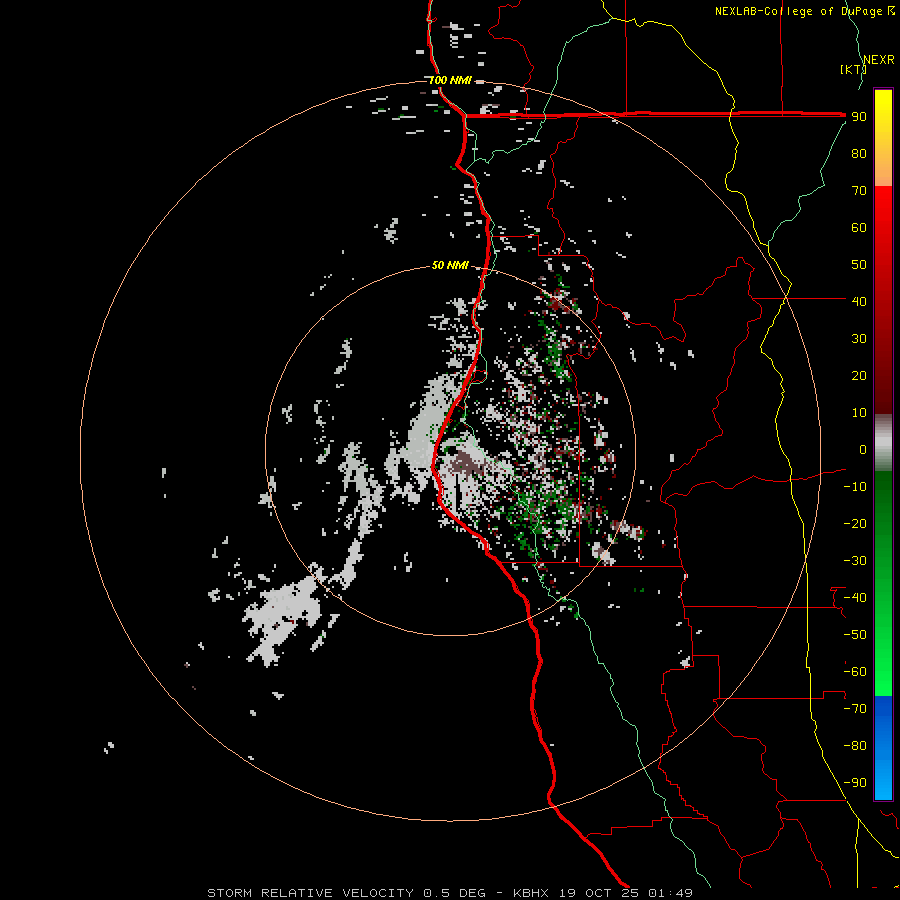Click the positive 60 value on velocity scale
The image size is (900, 900).
click(x=859, y=228)
